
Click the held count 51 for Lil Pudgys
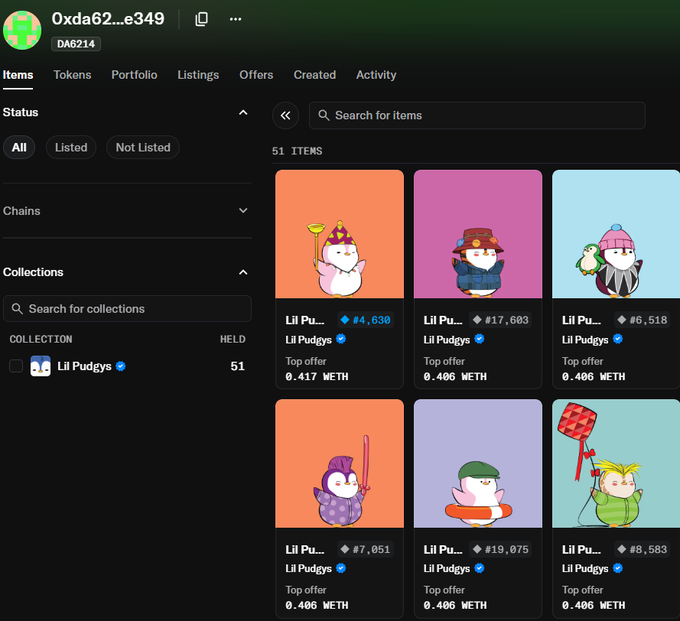pyautogui.click(x=238, y=366)
